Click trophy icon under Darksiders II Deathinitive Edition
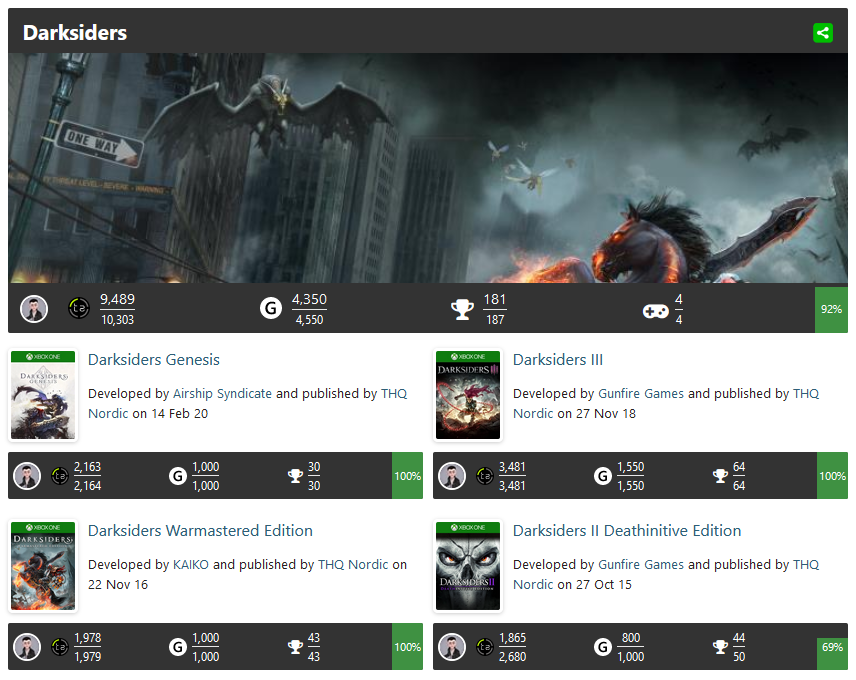Image resolution: width=856 pixels, height=680 pixels. pos(720,647)
